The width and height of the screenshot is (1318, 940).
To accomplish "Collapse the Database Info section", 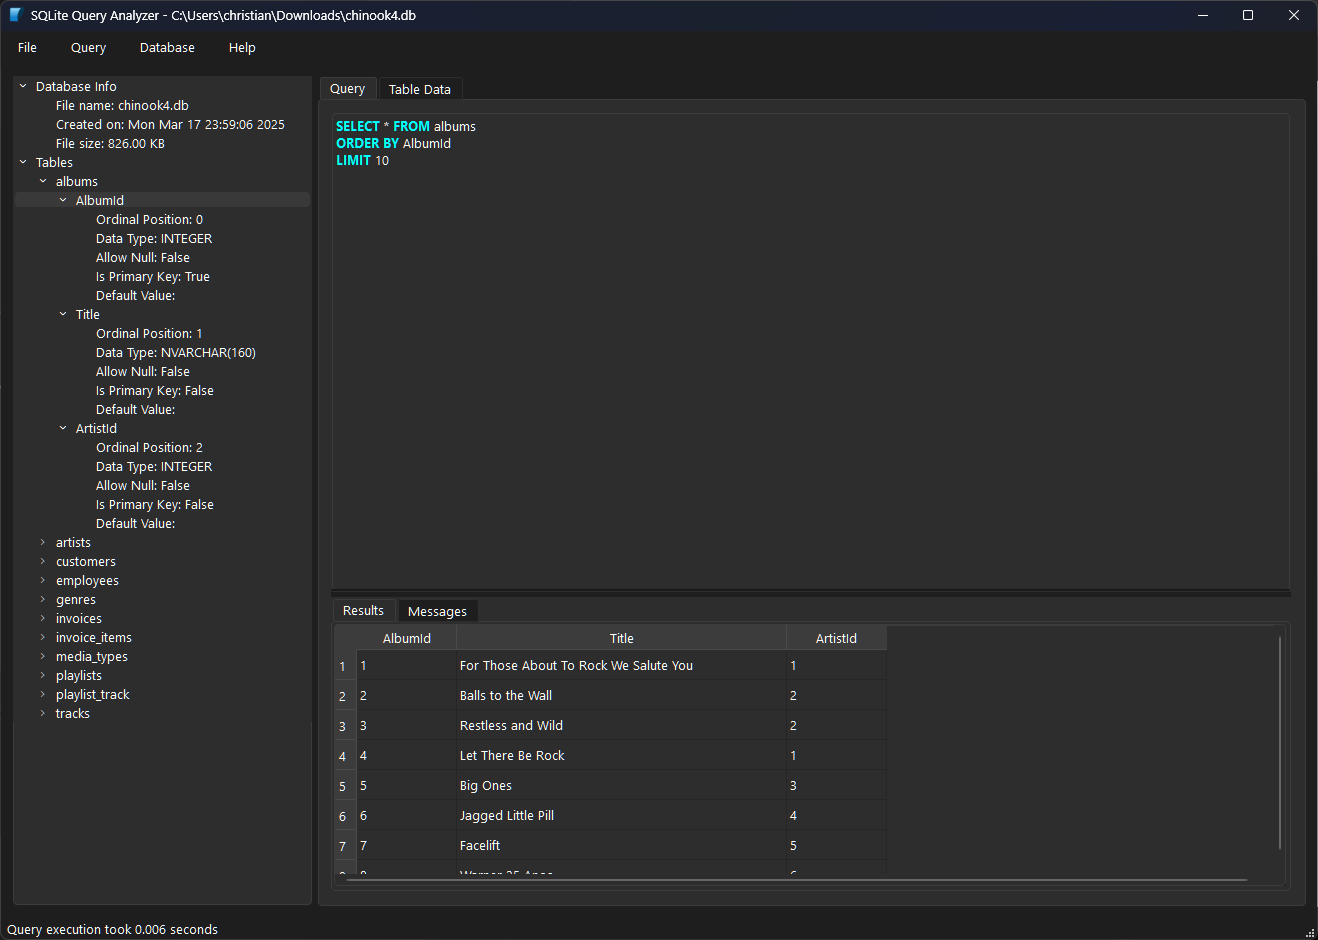I will [x=22, y=86].
